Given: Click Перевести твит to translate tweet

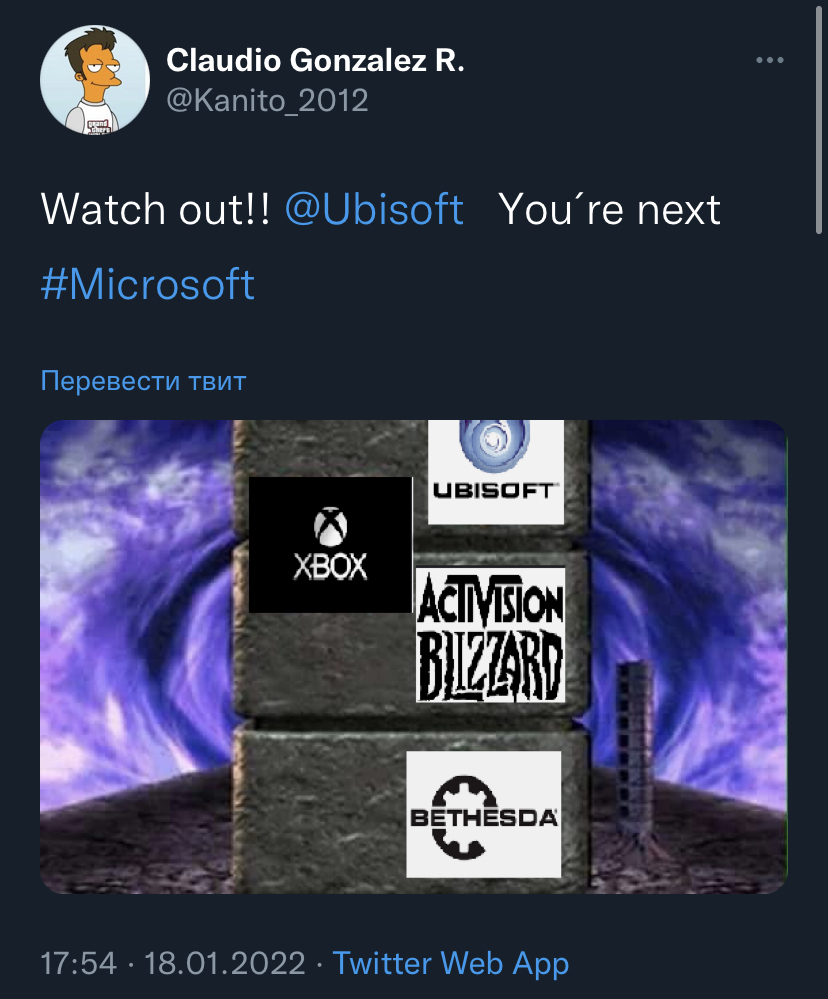Looking at the screenshot, I should tap(143, 381).
